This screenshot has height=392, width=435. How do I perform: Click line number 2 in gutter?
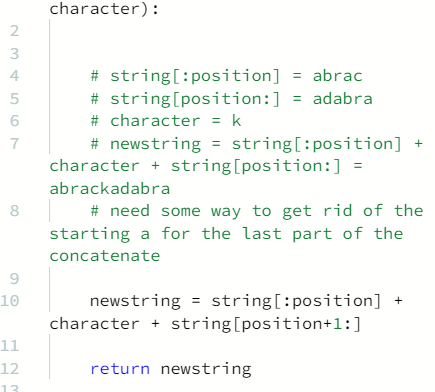[14, 31]
